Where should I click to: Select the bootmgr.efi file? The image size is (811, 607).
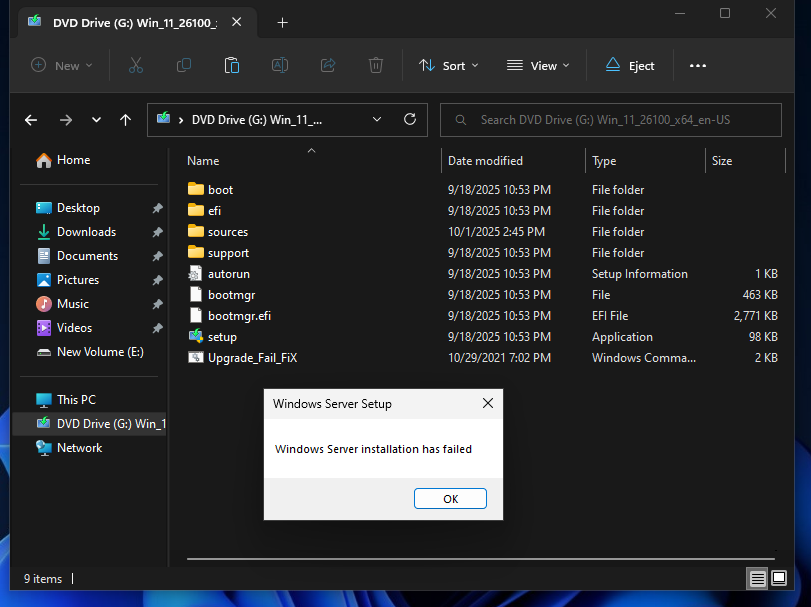pyautogui.click(x=229, y=316)
